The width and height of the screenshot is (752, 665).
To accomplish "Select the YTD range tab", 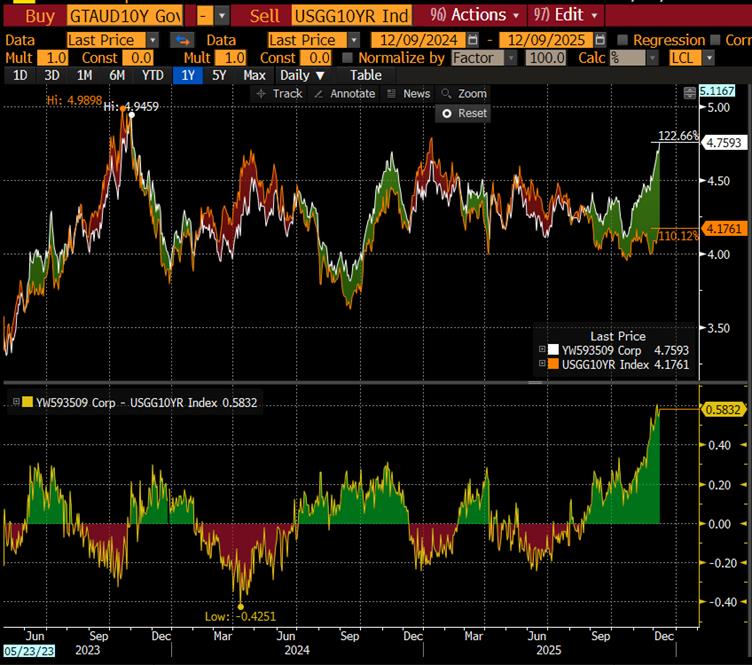I will pyautogui.click(x=153, y=75).
